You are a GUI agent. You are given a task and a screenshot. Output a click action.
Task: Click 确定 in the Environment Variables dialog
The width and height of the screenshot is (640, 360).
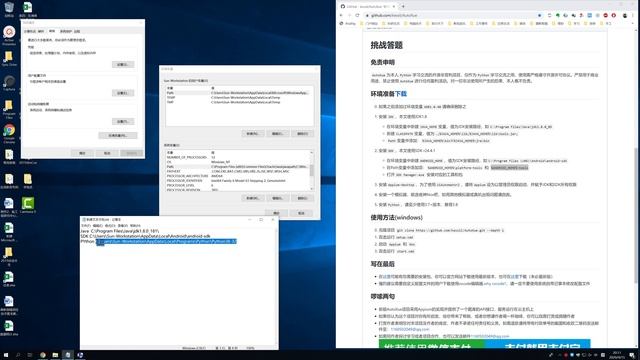point(276,213)
